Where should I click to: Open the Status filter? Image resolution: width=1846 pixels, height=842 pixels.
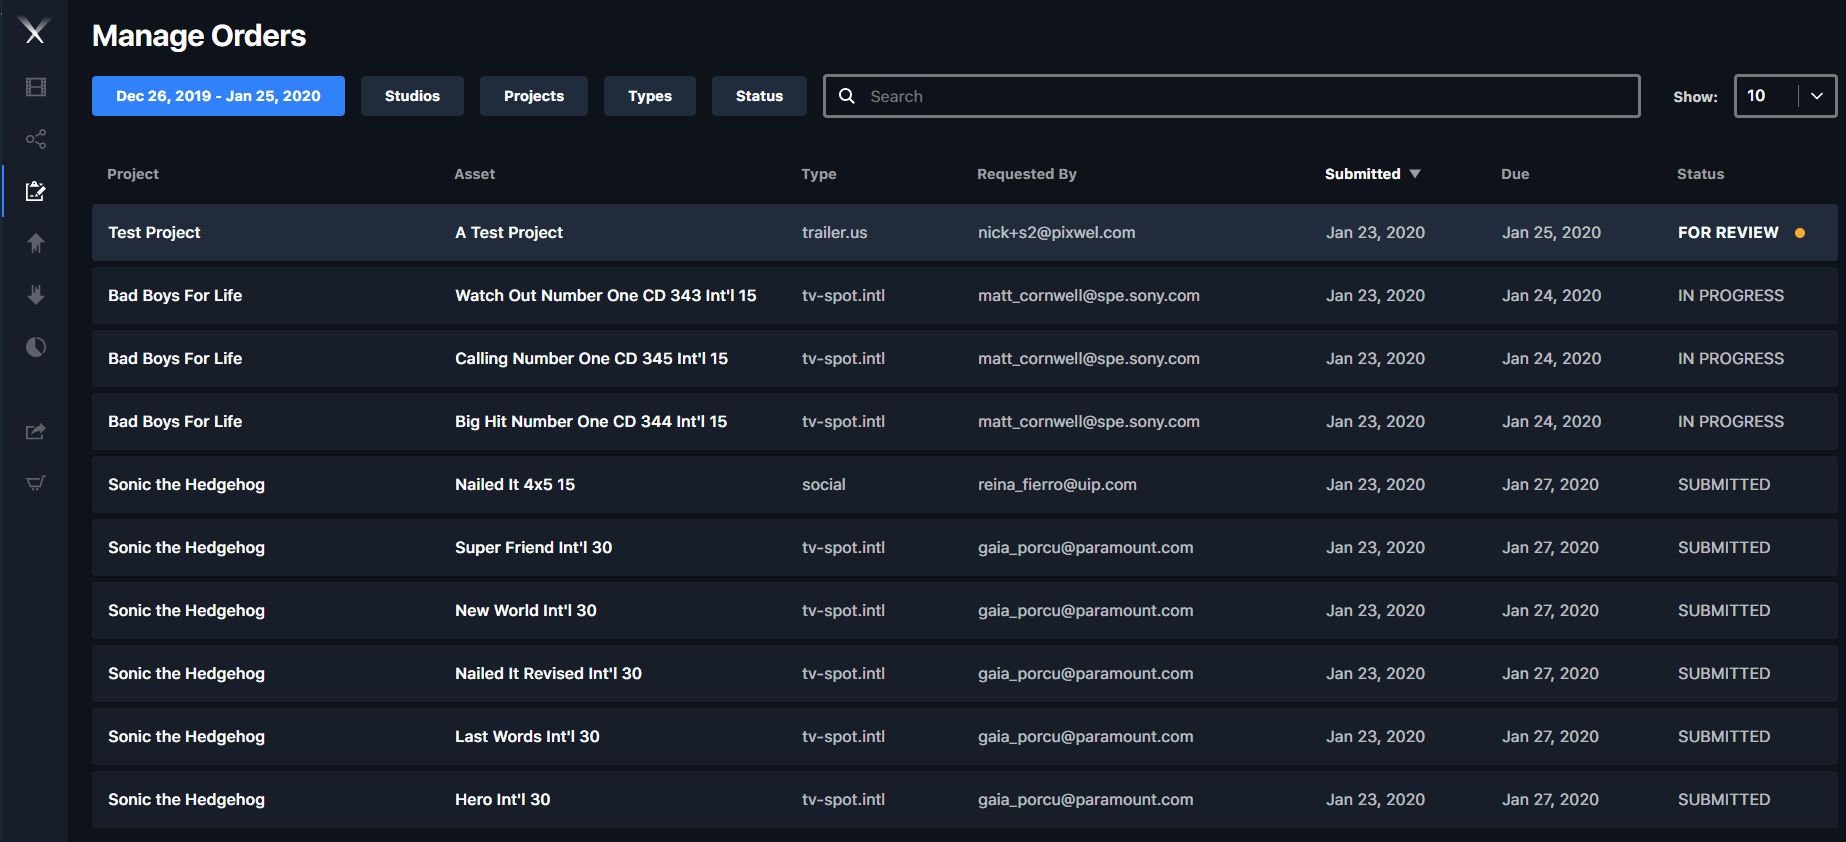[x=759, y=96]
